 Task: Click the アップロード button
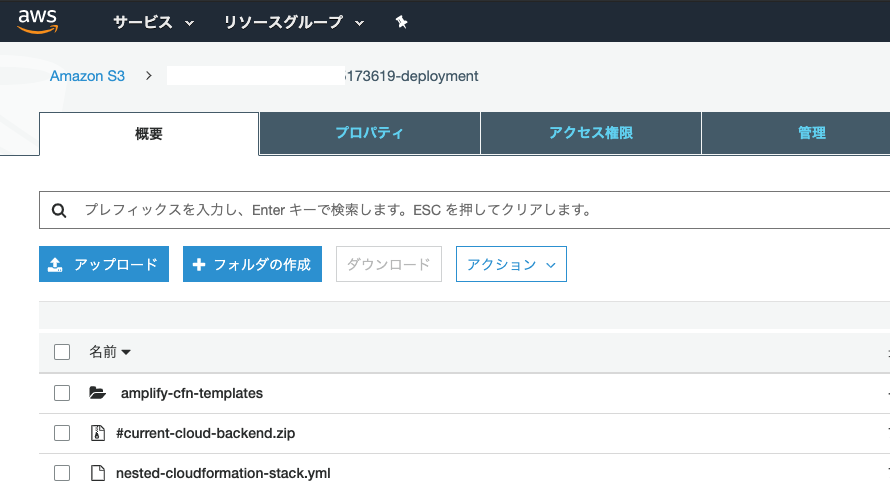tap(104, 264)
